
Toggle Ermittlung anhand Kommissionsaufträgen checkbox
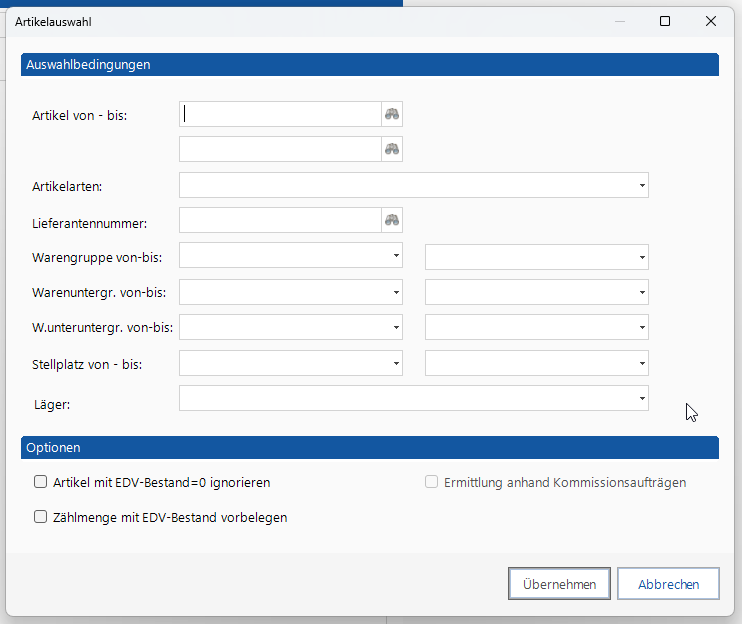coord(431,482)
